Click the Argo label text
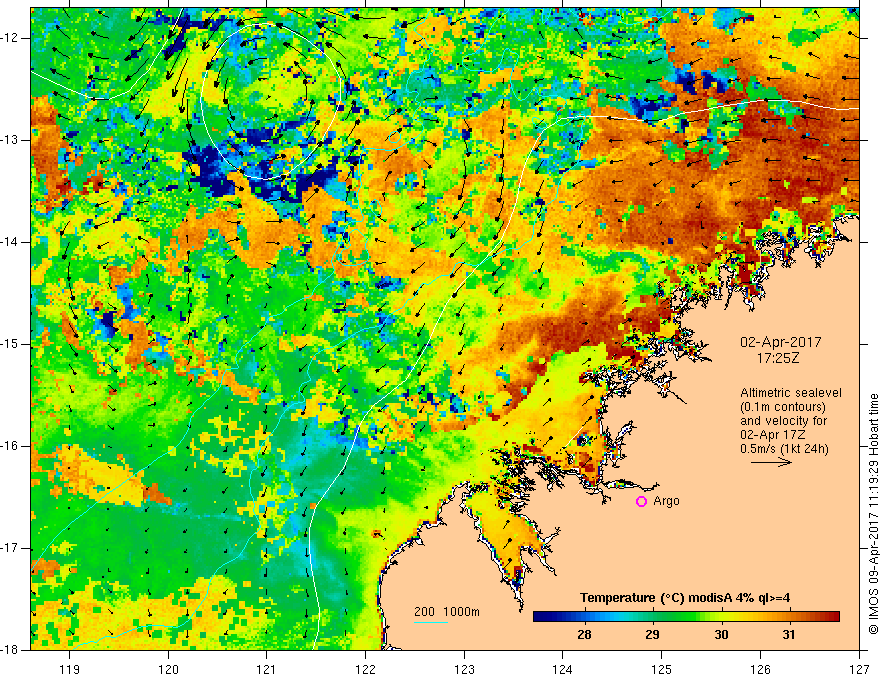 pyautogui.click(x=666, y=501)
